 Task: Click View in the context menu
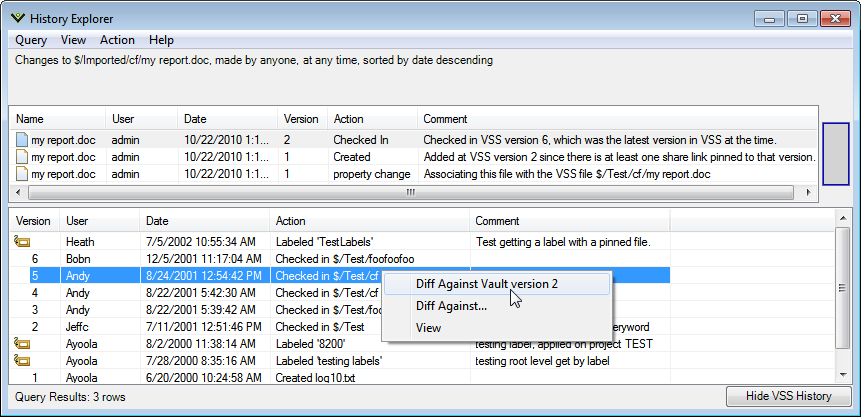[428, 328]
